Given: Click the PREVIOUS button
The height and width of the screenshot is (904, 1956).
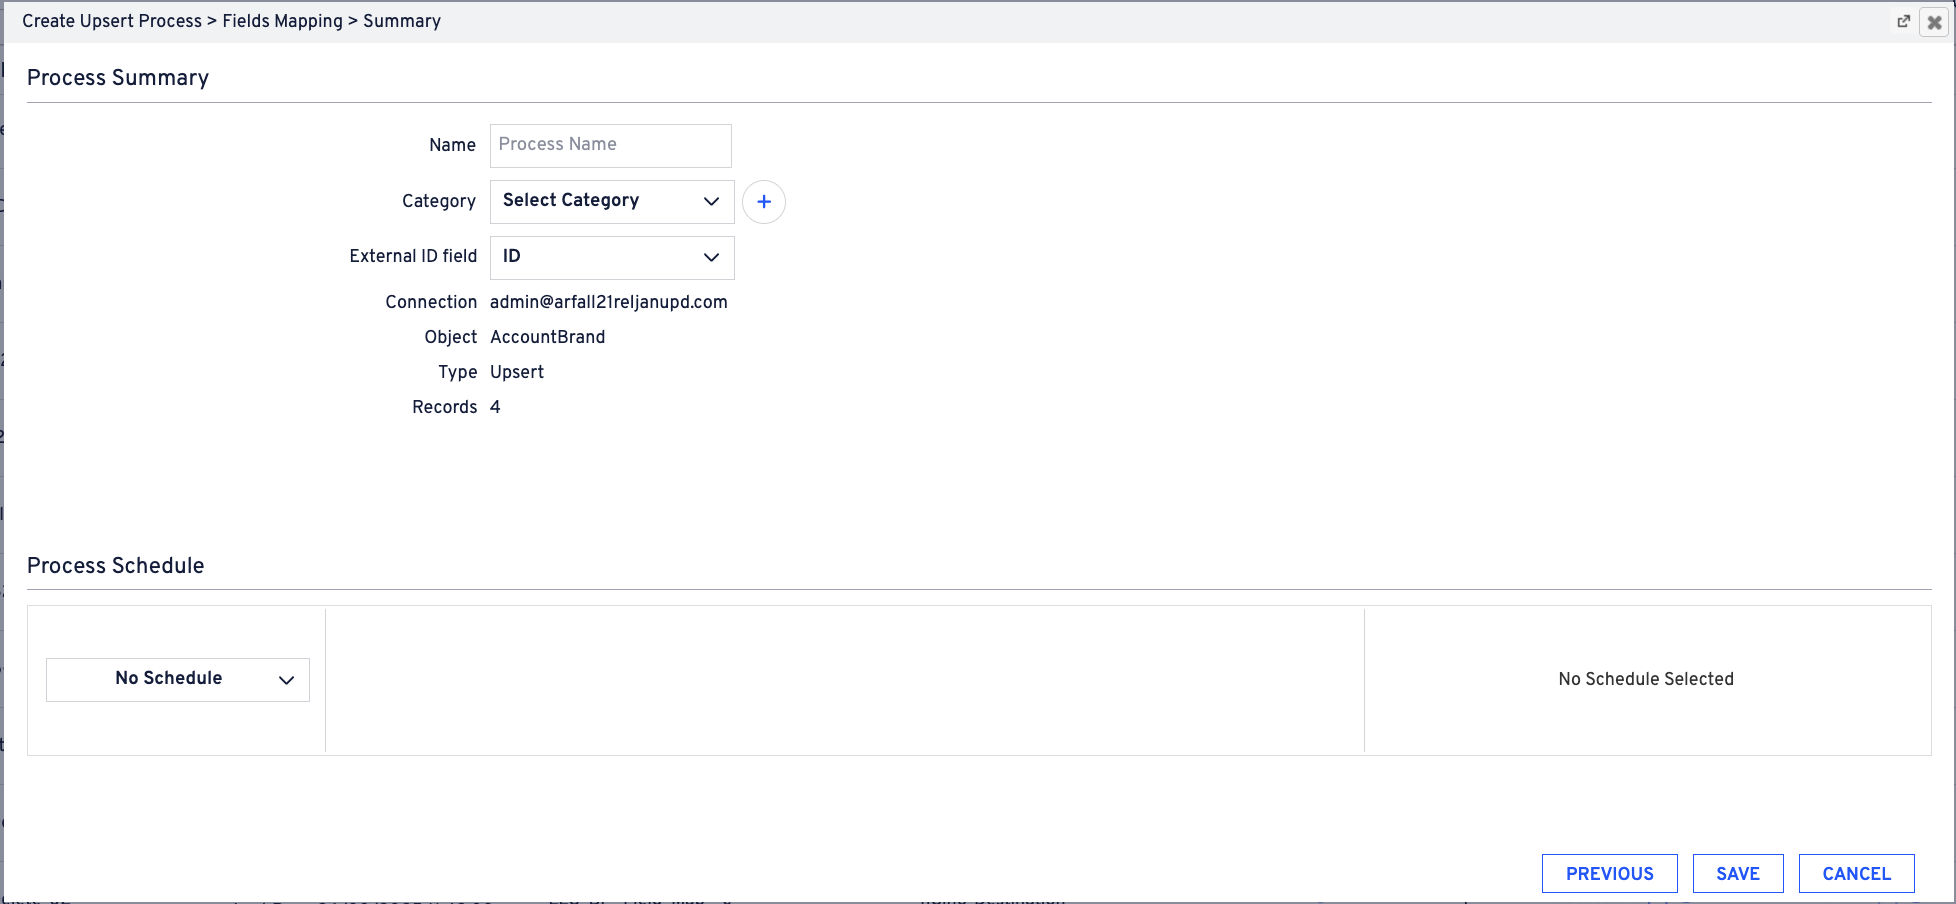Looking at the screenshot, I should [1609, 873].
